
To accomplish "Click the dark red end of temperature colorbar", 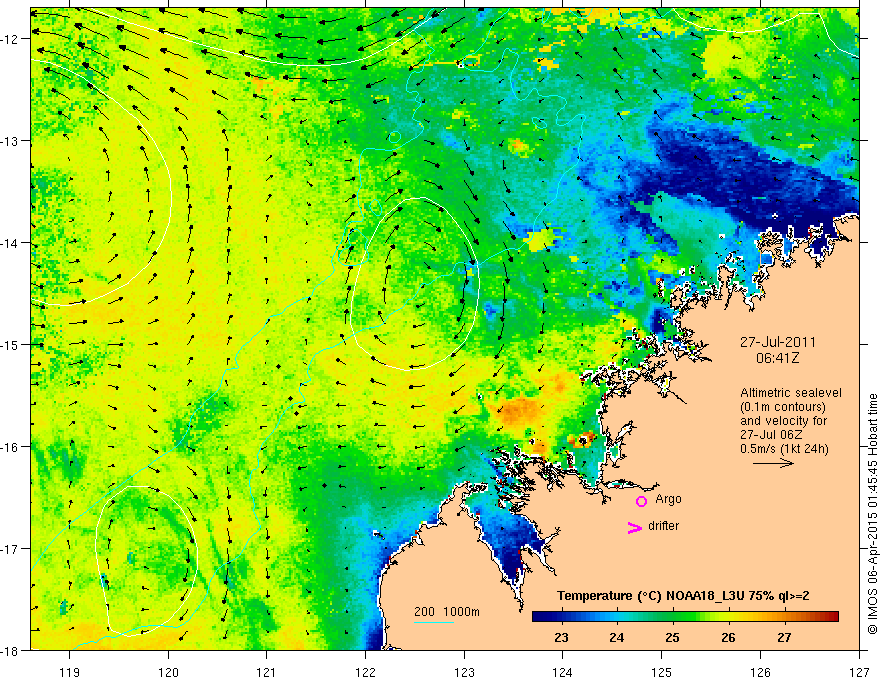I will (x=831, y=617).
